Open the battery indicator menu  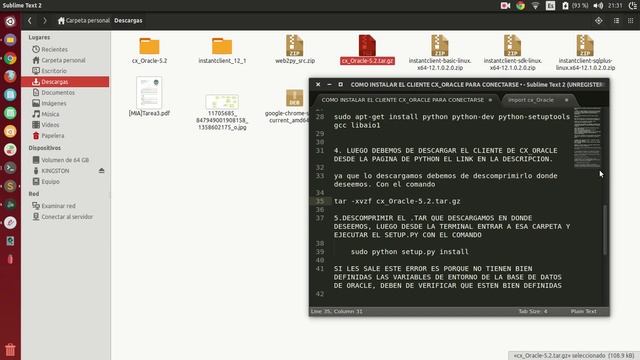pyautogui.click(x=576, y=5)
